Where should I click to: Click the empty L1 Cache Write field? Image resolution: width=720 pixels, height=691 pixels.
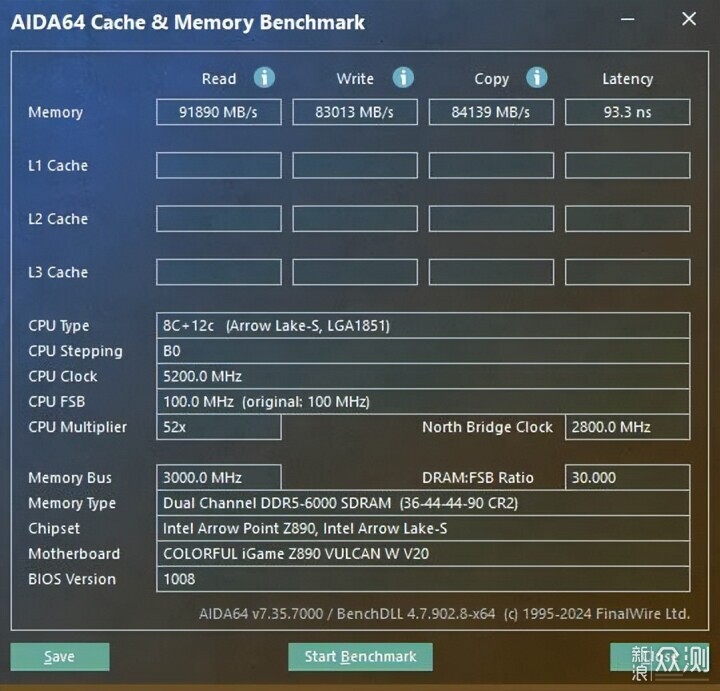(x=355, y=165)
